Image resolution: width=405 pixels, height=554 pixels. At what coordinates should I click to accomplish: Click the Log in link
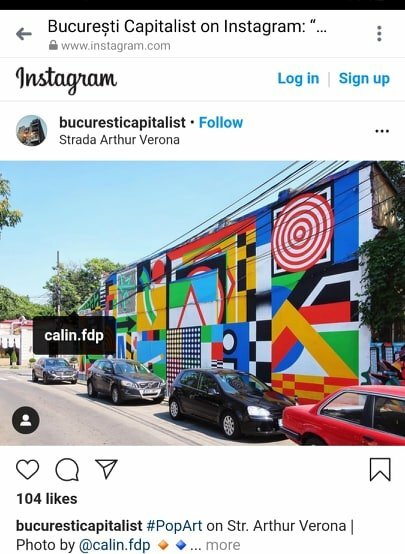(x=298, y=78)
